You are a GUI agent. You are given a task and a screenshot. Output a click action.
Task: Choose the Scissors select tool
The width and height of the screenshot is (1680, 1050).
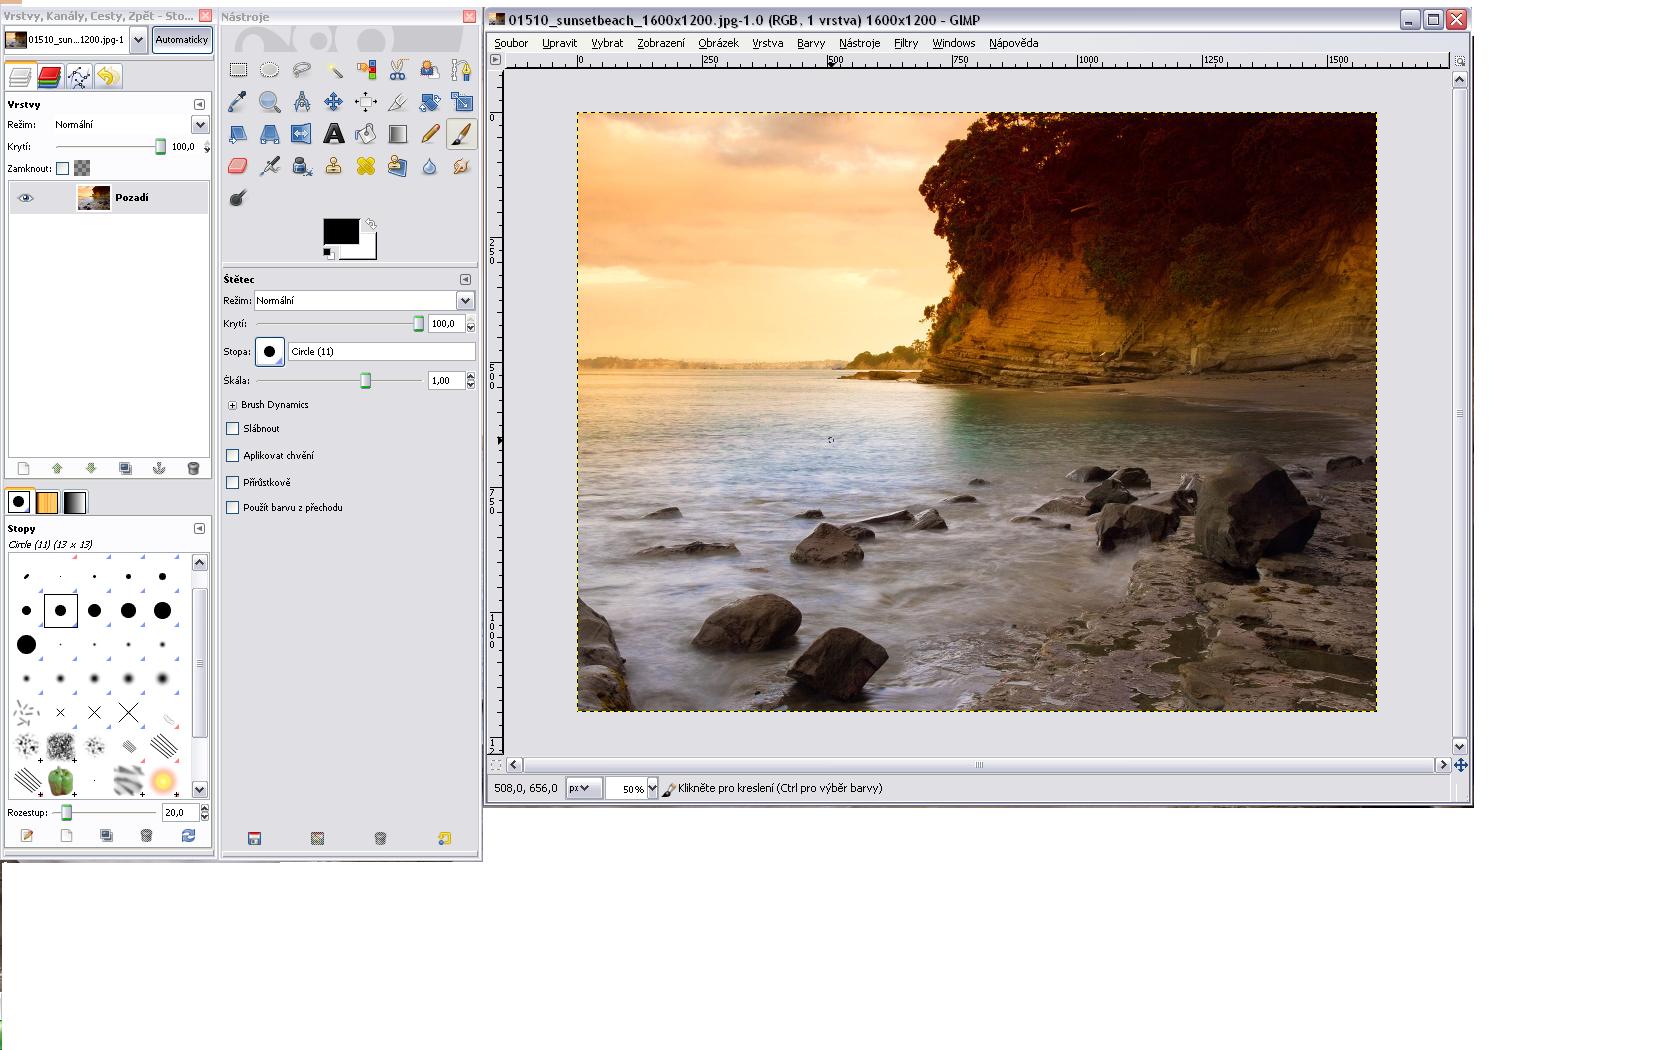click(398, 70)
